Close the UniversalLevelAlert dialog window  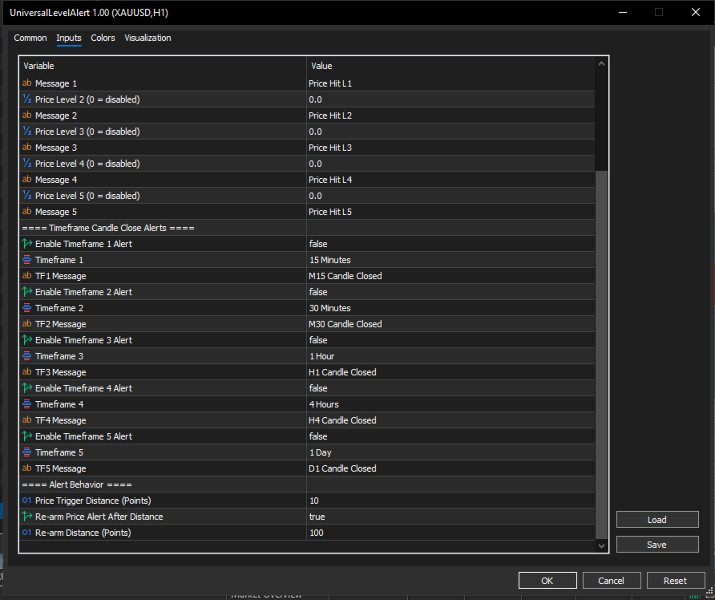point(696,12)
